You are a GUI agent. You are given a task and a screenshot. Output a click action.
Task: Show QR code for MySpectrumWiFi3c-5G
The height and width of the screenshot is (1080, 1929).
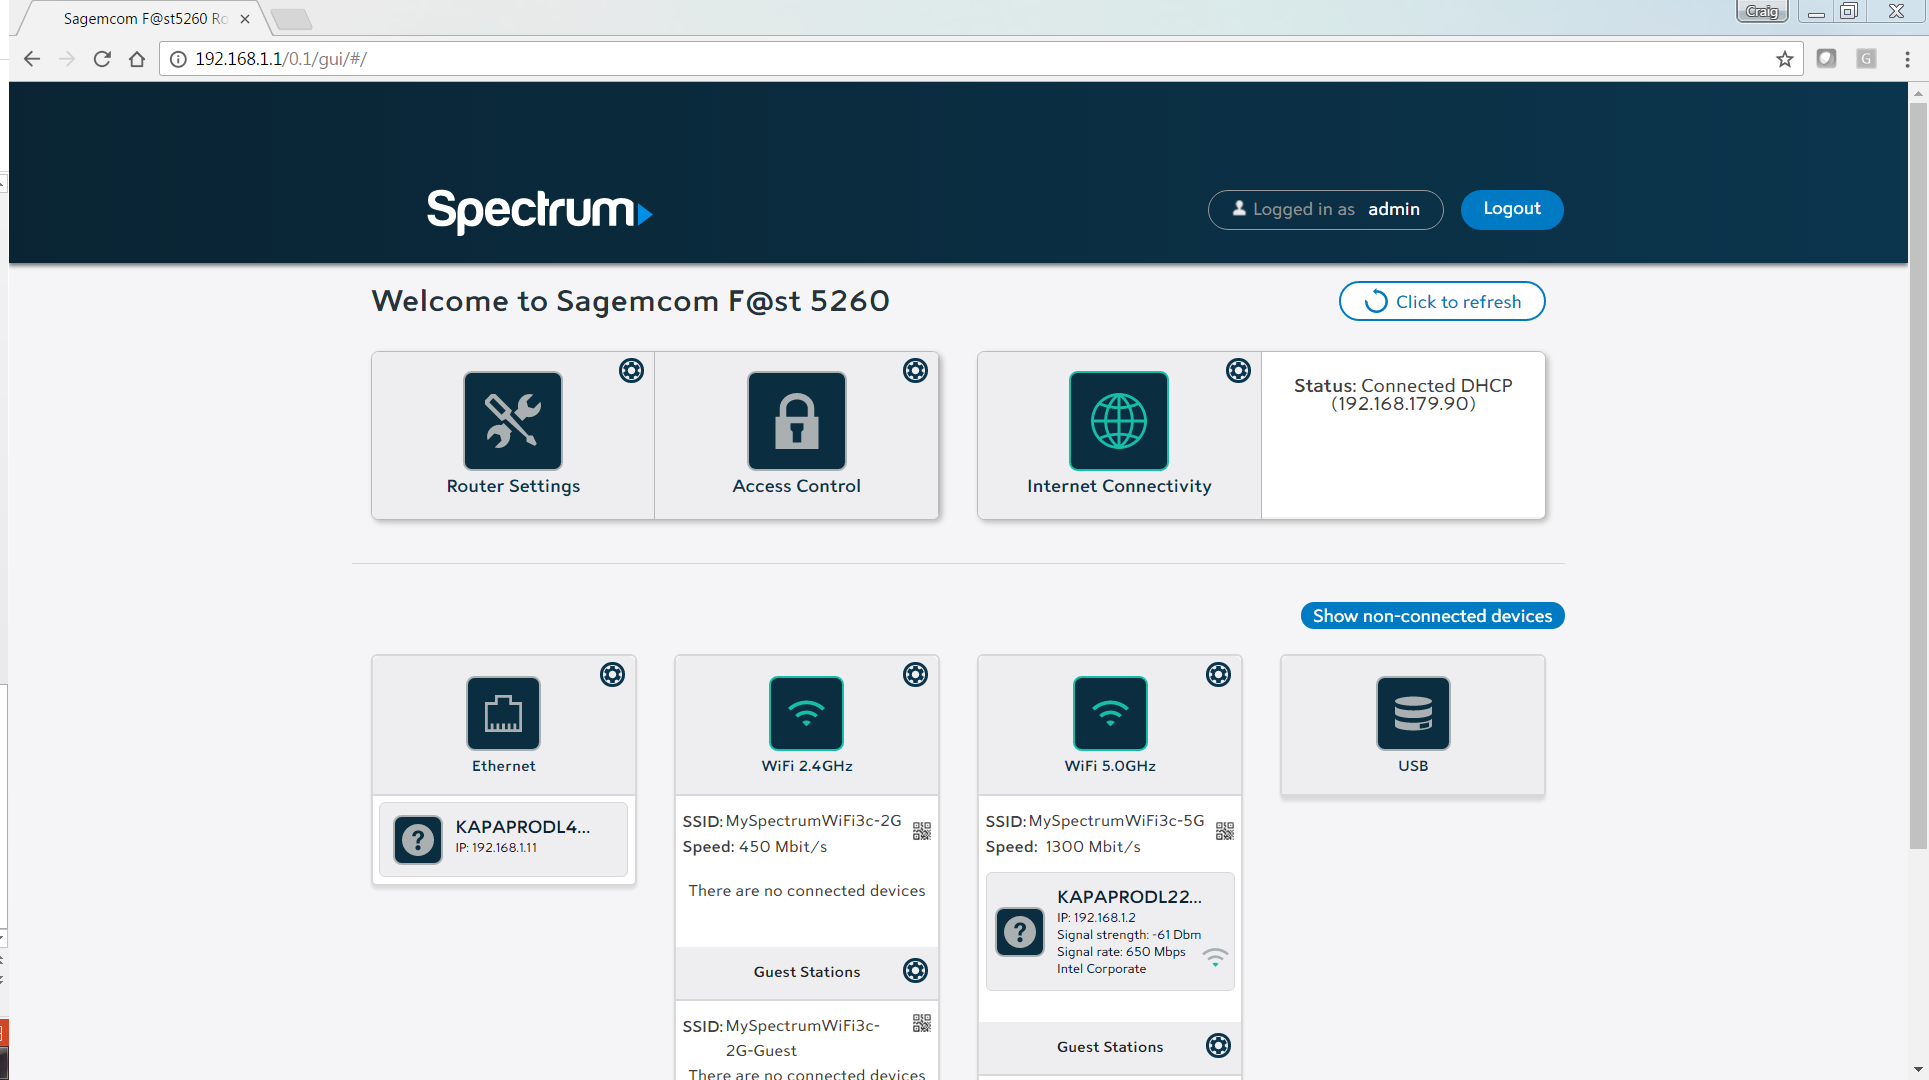coord(1225,831)
